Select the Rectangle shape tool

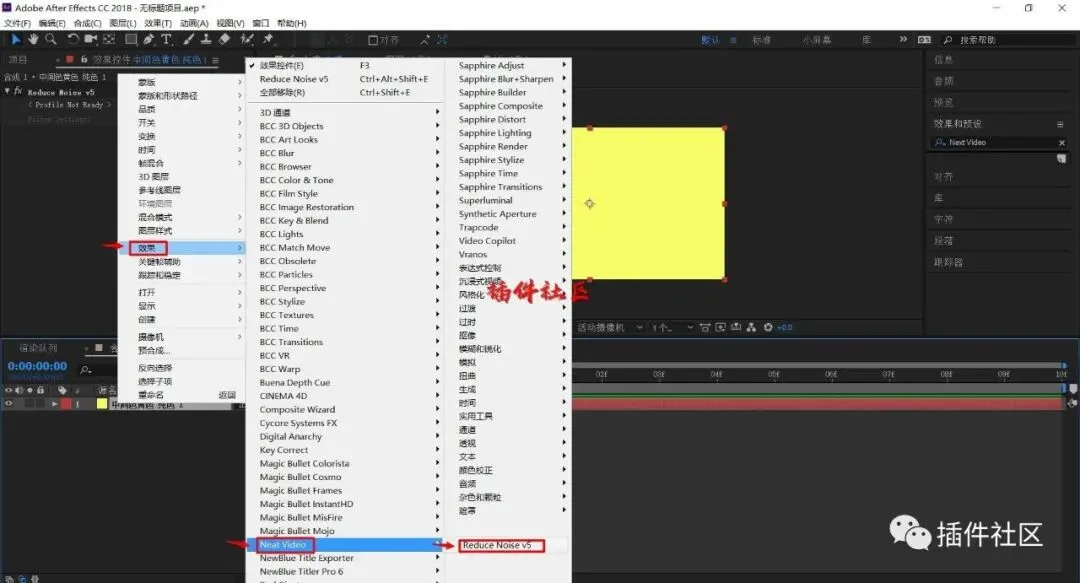pos(131,39)
